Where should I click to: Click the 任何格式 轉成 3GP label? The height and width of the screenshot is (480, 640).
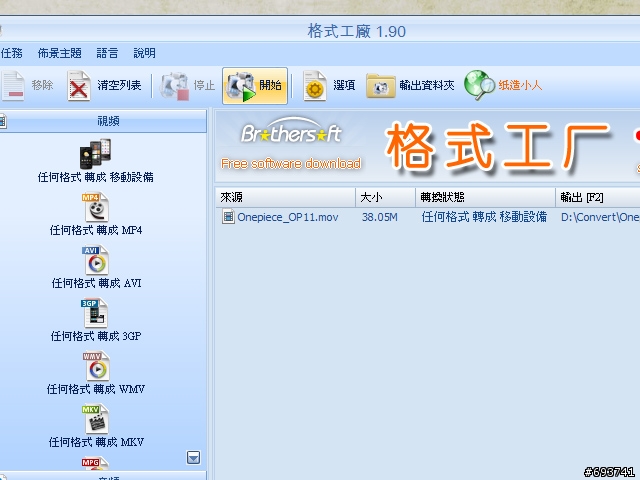96,336
